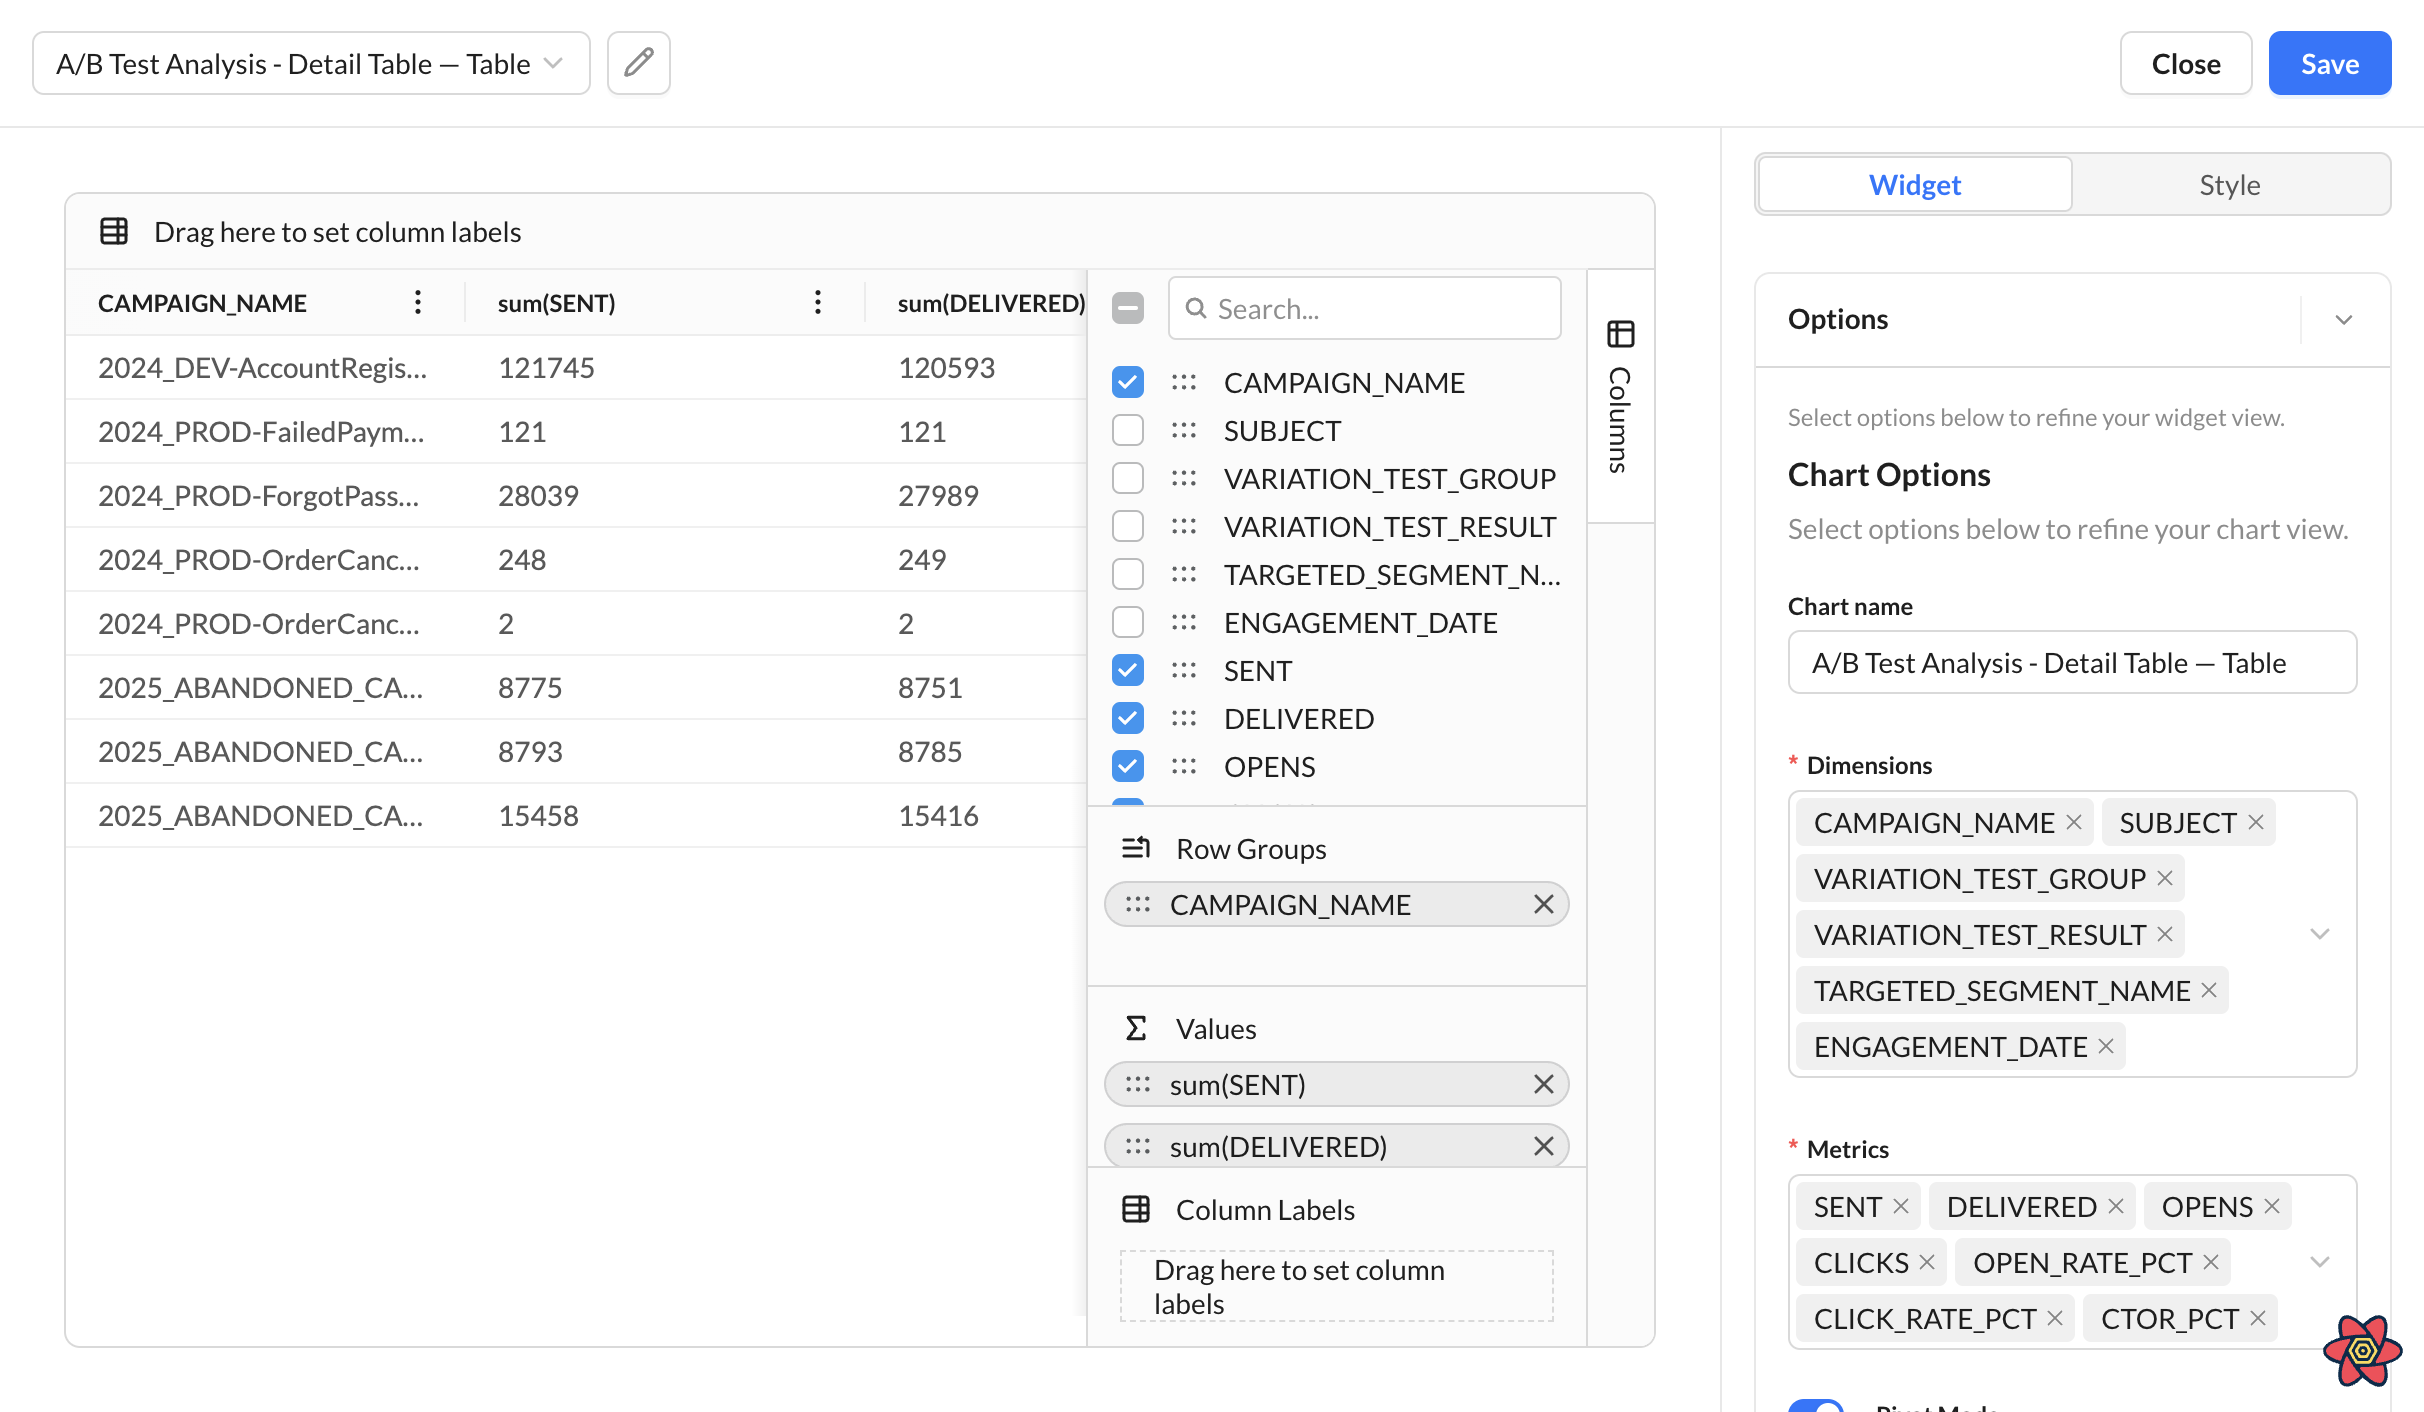The width and height of the screenshot is (2424, 1412).
Task: Select the 2024_DEV-AccountRegis... row cell
Action: click(263, 367)
